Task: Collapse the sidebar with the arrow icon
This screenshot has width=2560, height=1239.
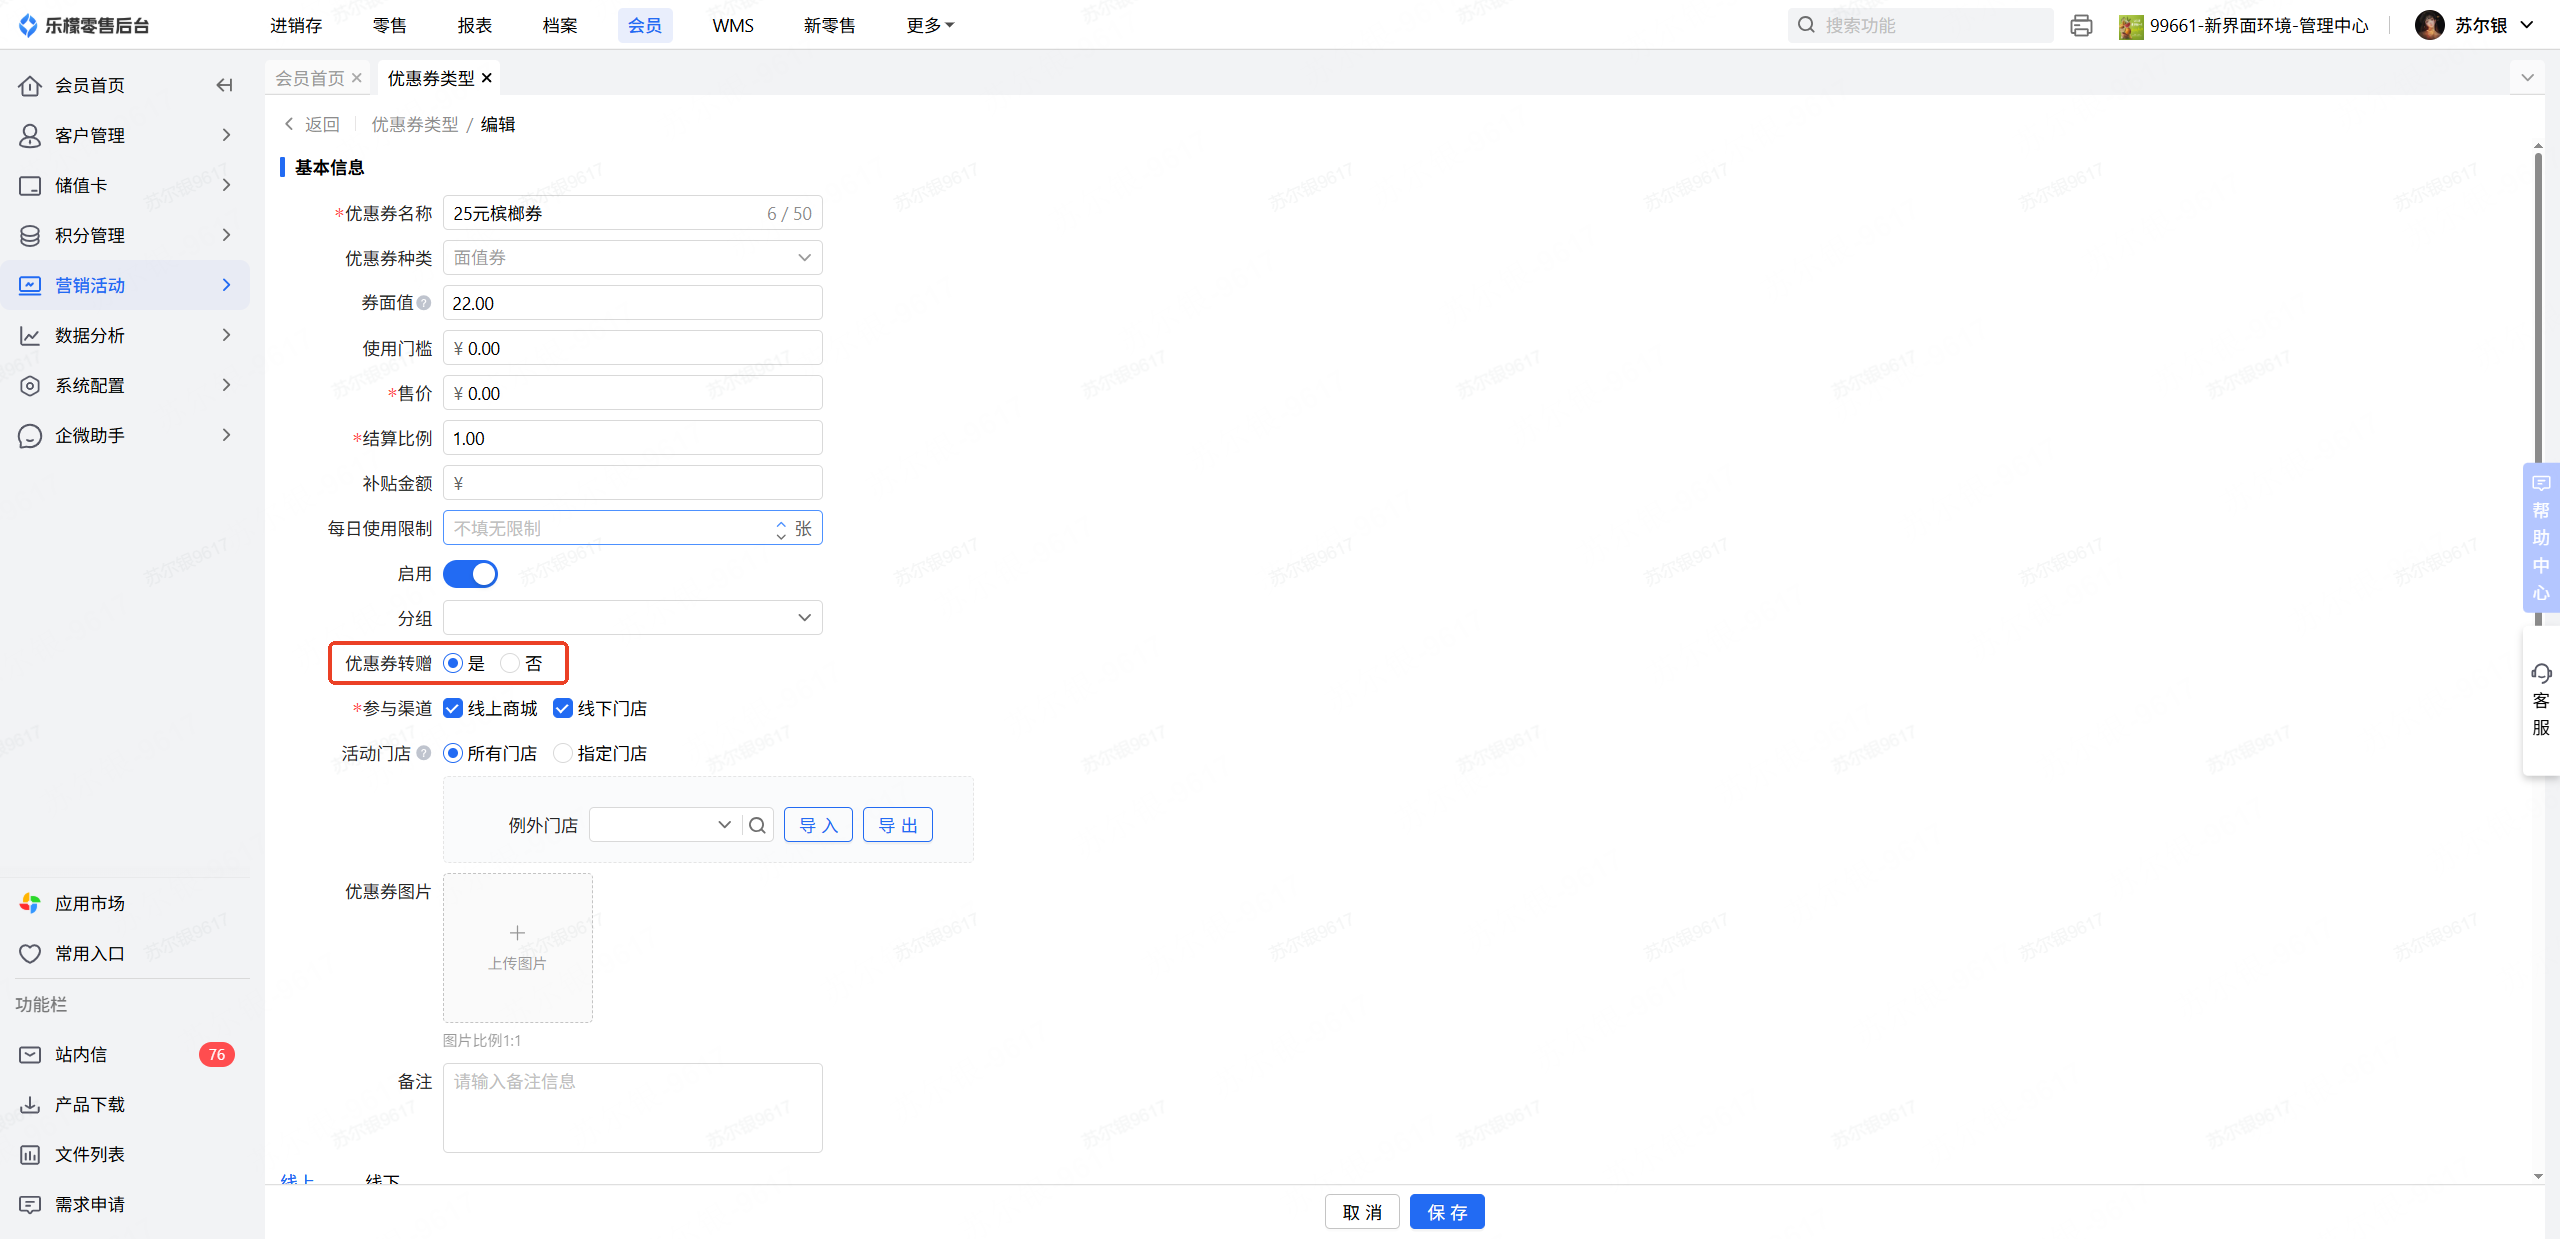Action: coord(224,85)
